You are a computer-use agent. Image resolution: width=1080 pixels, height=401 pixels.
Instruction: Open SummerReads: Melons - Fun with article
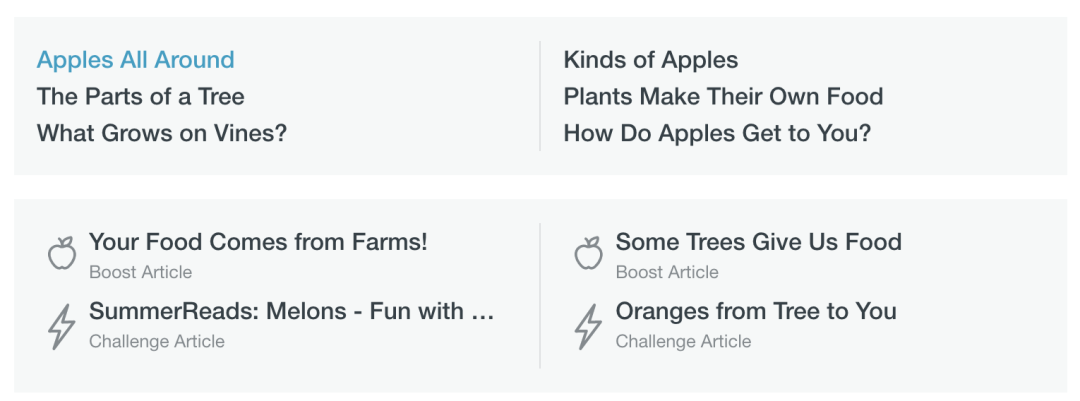pyautogui.click(x=280, y=312)
